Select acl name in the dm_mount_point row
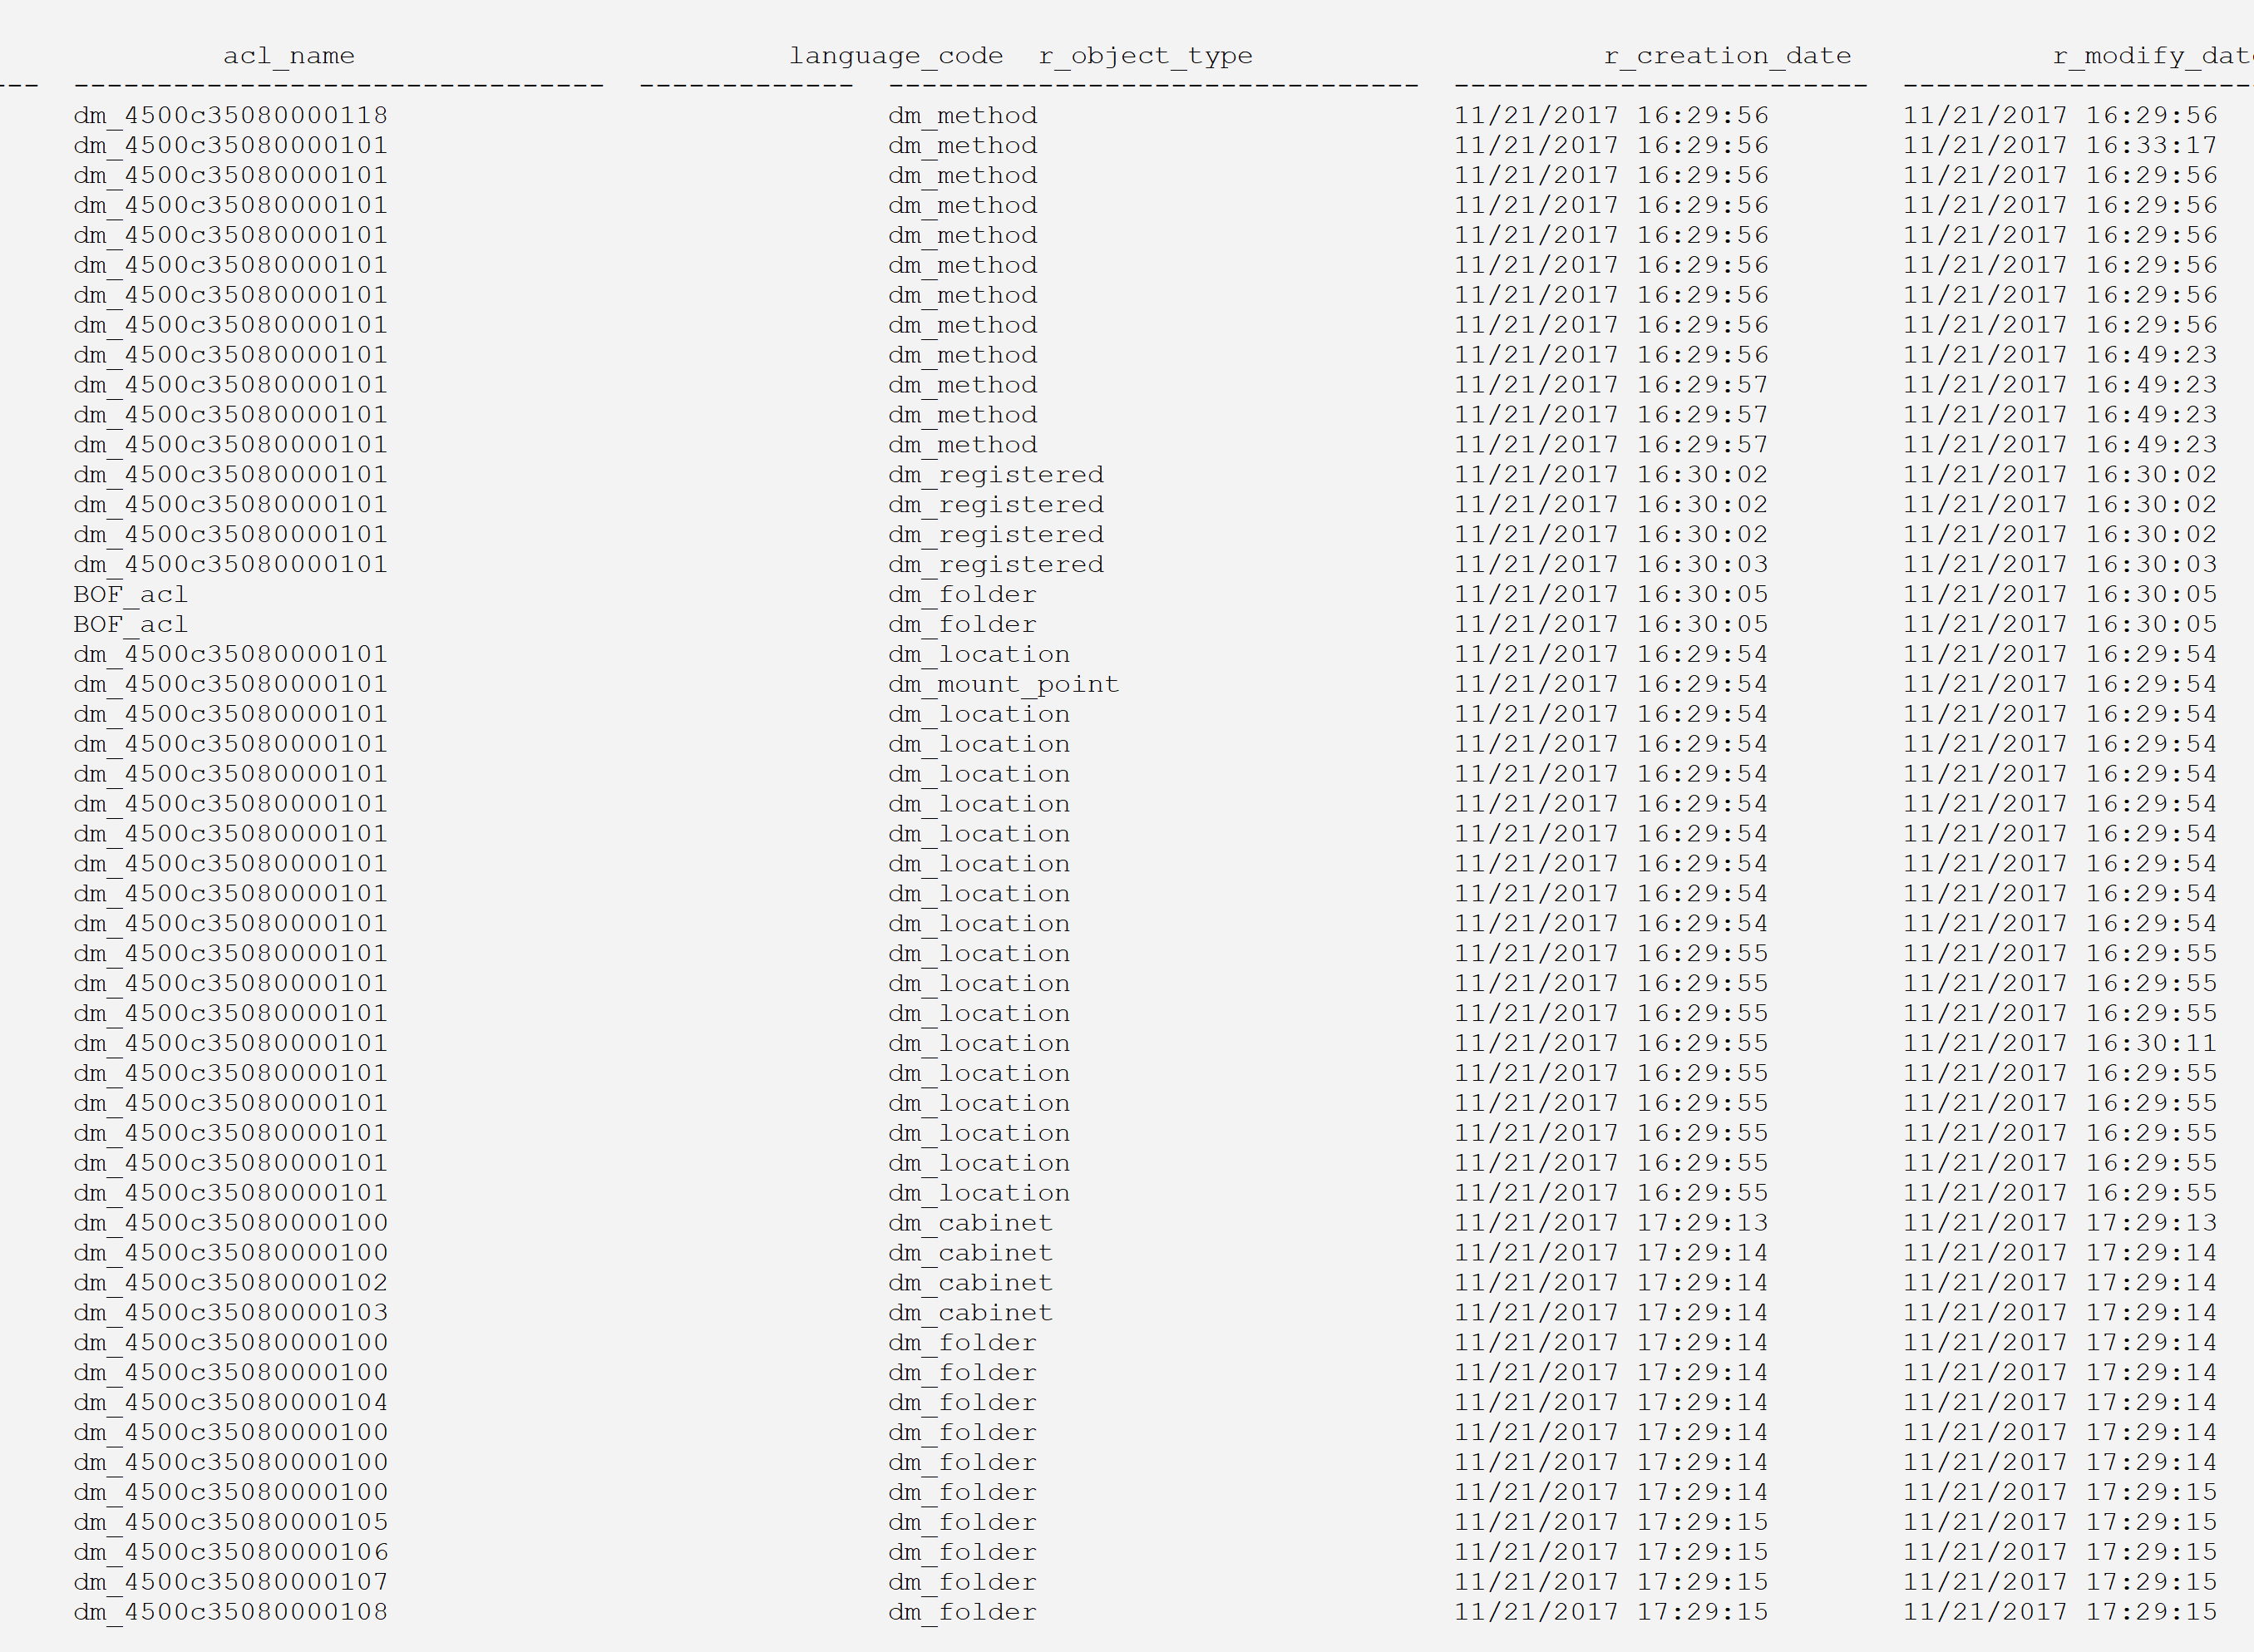This screenshot has height=1652, width=2254. coord(231,685)
